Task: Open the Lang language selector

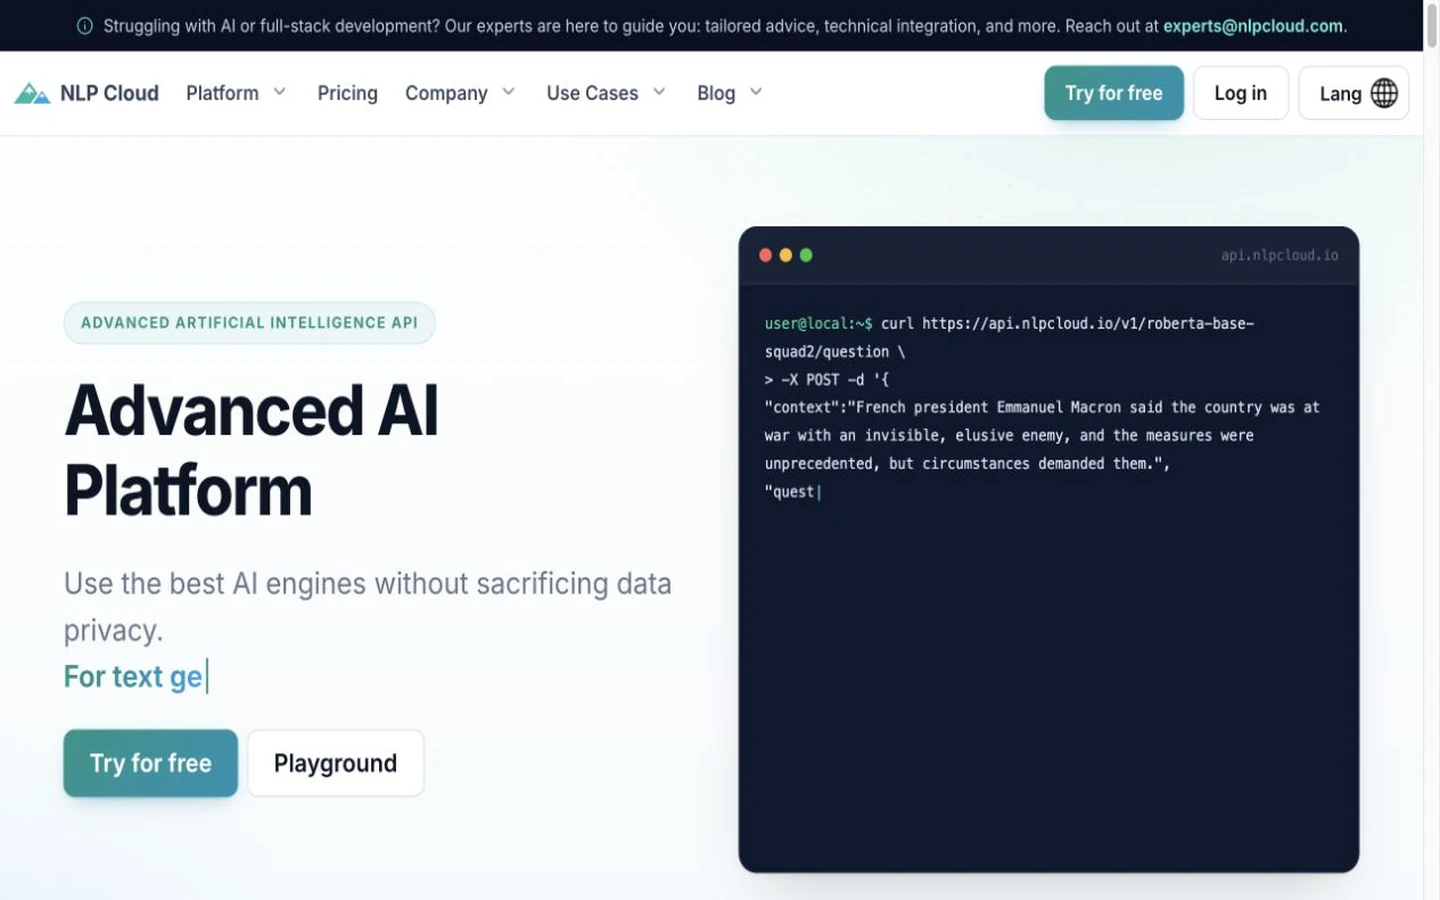Action: coord(1354,93)
